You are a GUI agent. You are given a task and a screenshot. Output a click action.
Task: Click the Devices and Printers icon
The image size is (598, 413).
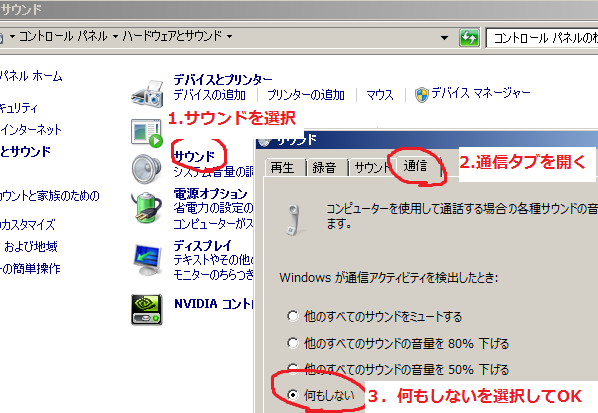point(147,93)
